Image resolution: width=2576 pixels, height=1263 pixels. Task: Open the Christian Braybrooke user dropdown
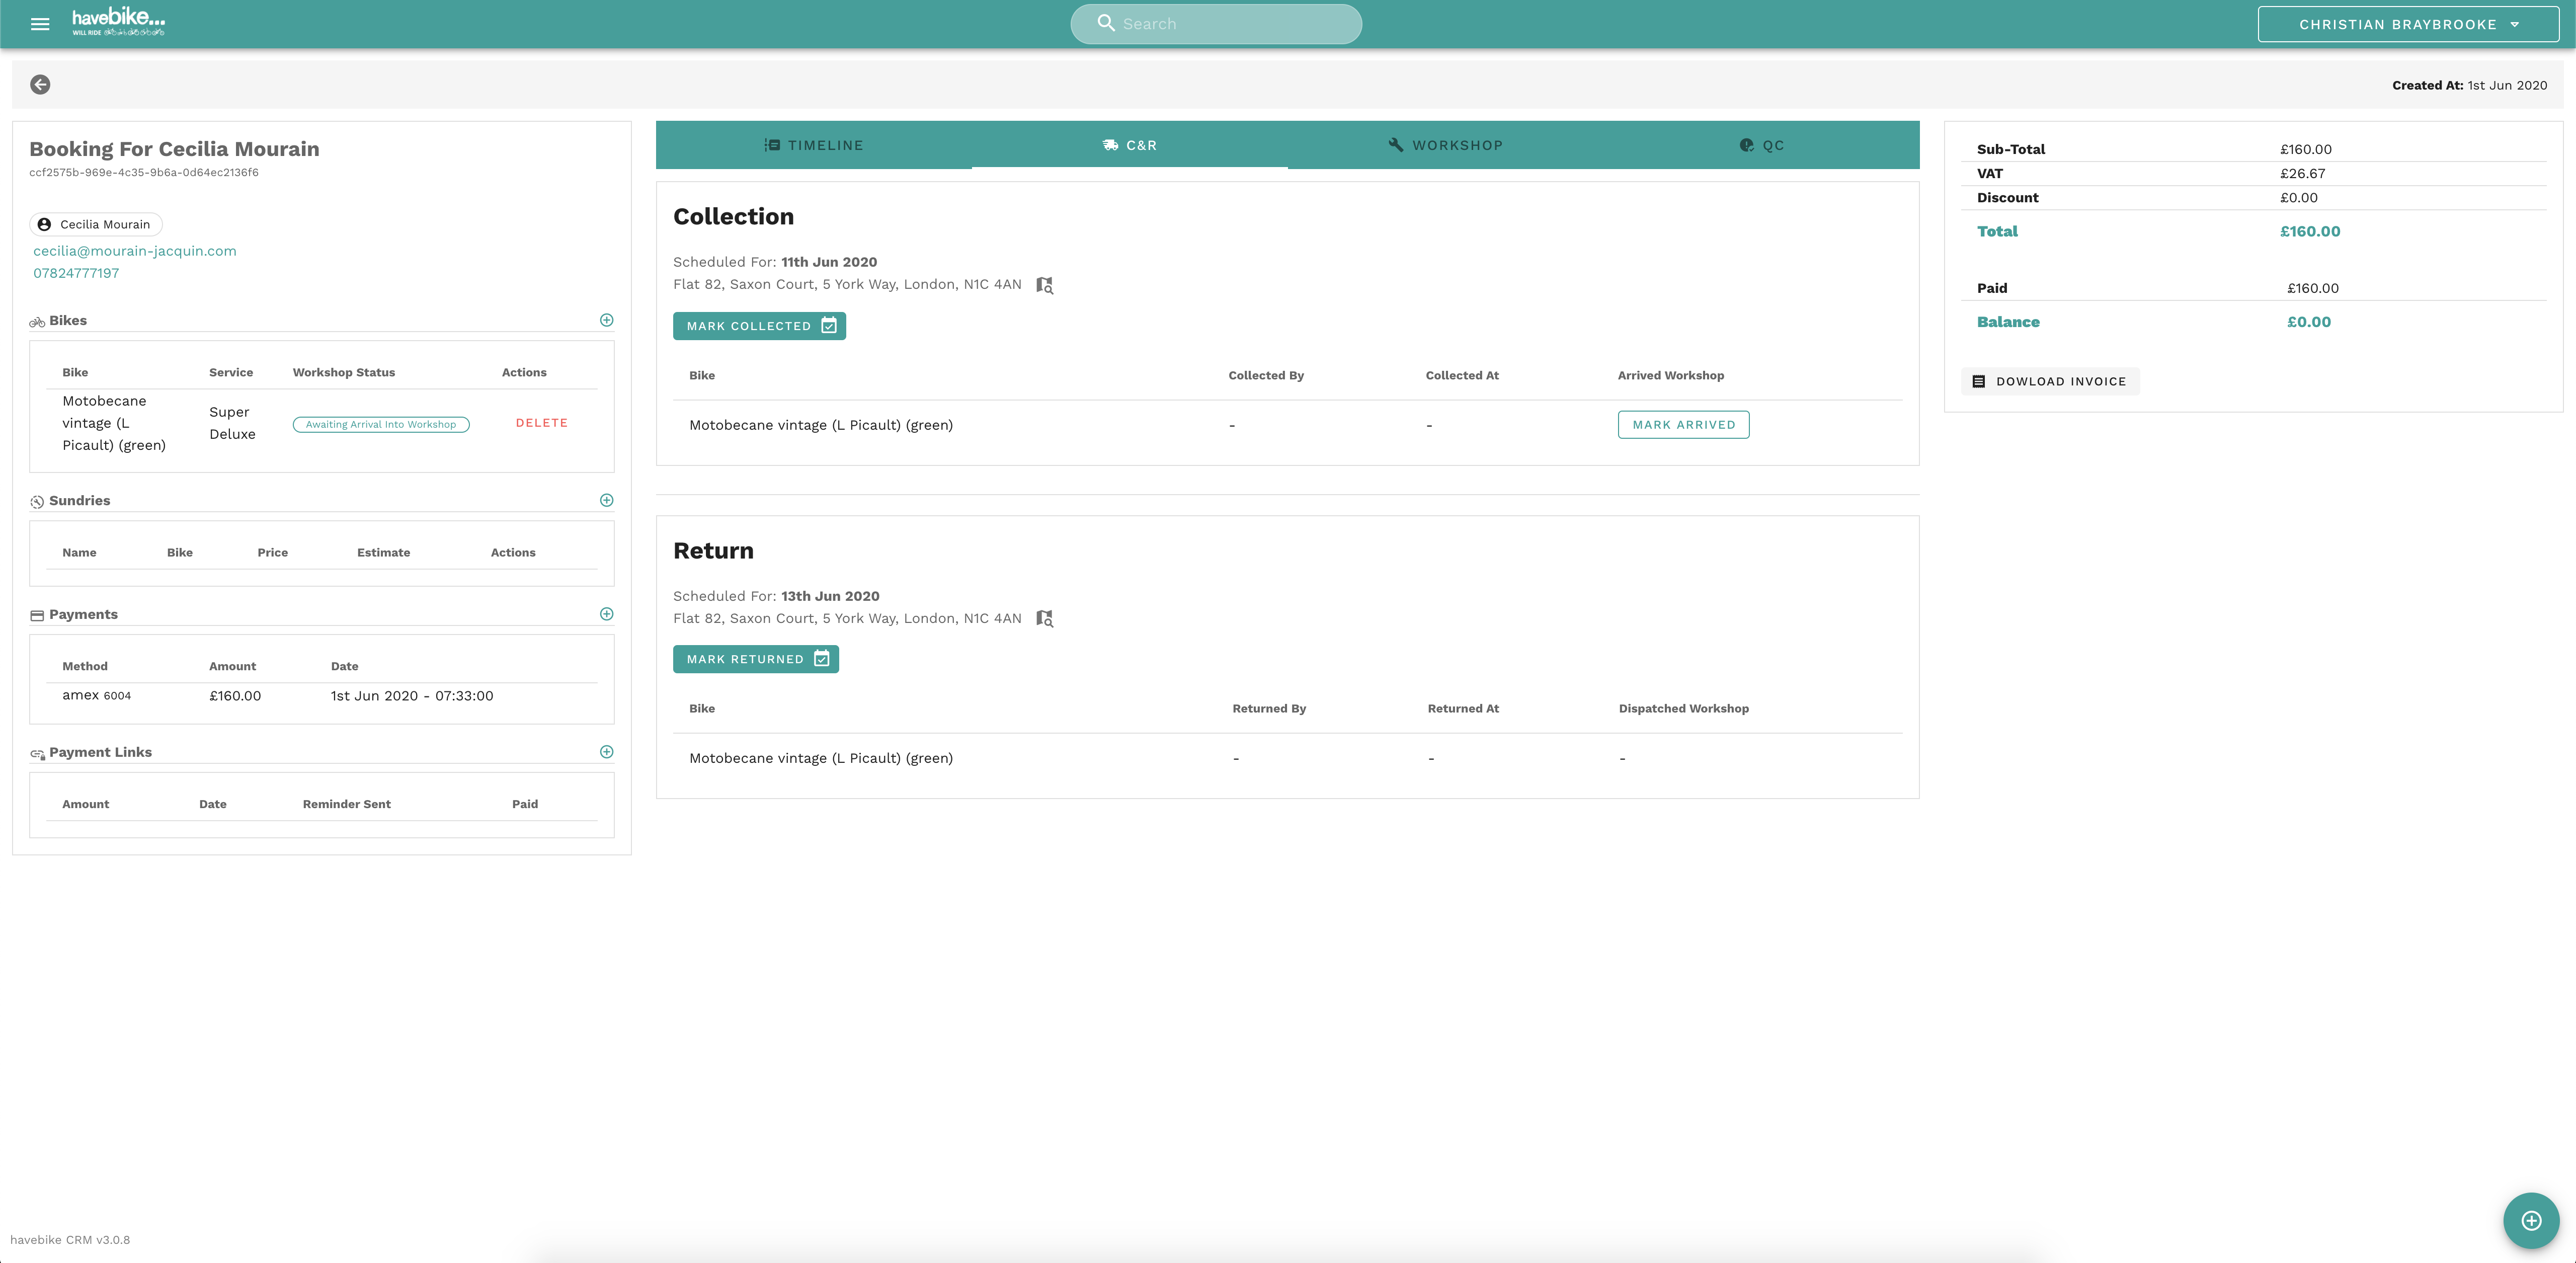(2407, 24)
